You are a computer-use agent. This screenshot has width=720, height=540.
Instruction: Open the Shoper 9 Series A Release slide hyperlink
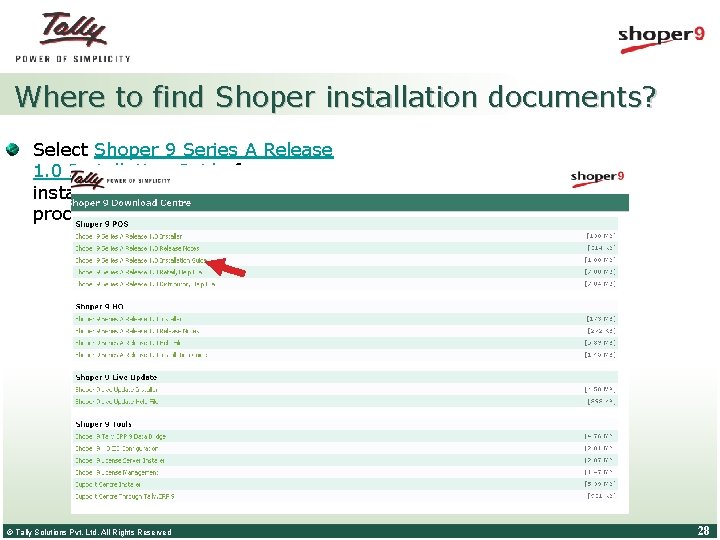(x=214, y=150)
